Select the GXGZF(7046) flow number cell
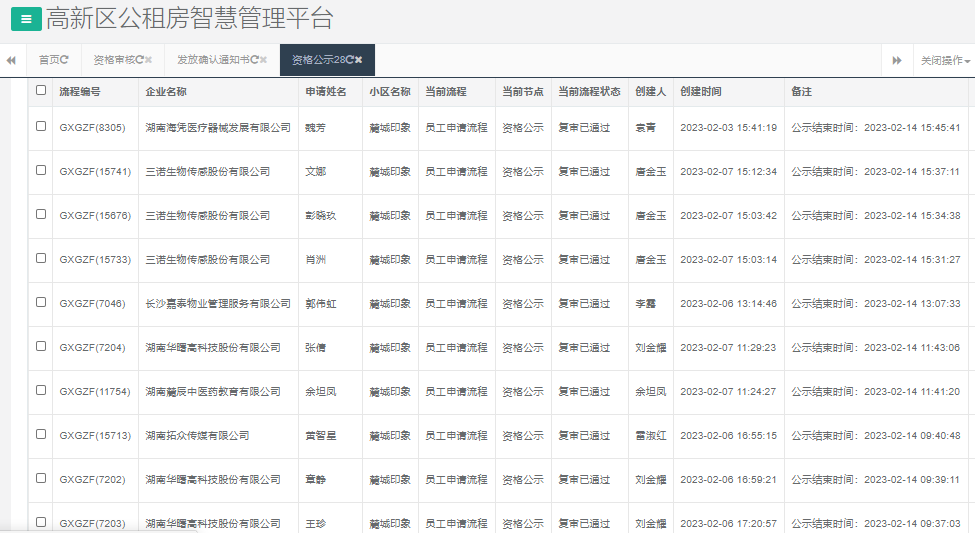This screenshot has width=975, height=533. pyautogui.click(x=93, y=304)
